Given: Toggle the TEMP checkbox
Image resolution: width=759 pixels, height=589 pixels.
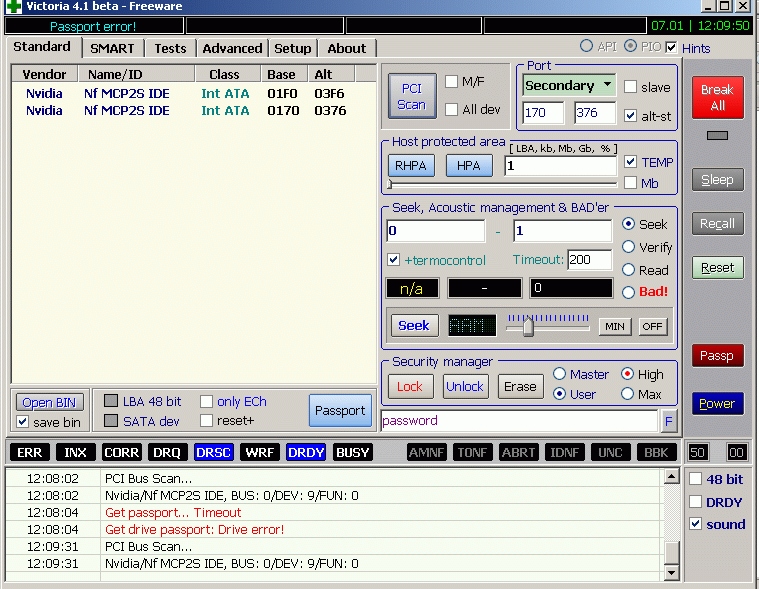Looking at the screenshot, I should [630, 162].
